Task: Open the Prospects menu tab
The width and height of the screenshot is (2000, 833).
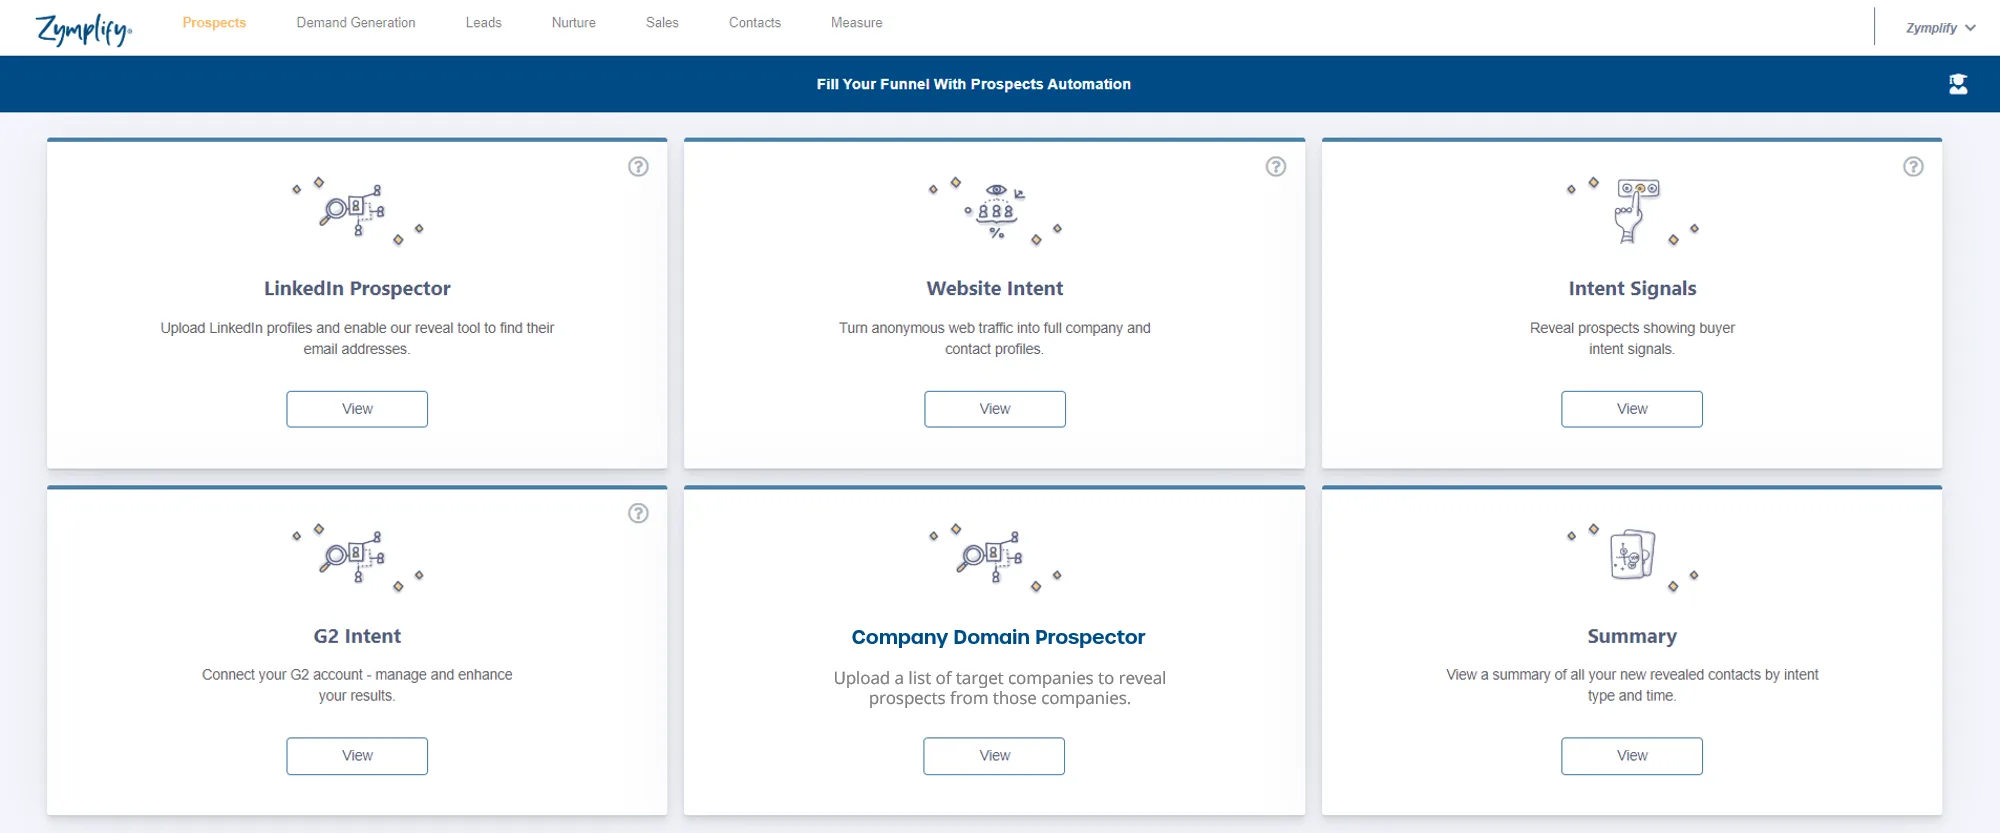Action: click(x=214, y=23)
